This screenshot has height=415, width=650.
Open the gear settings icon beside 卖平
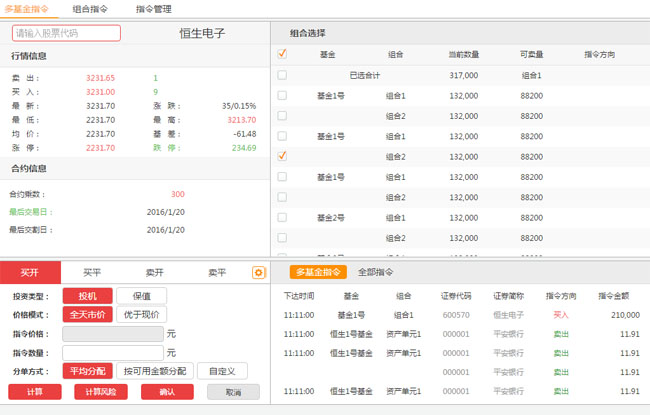(259, 272)
